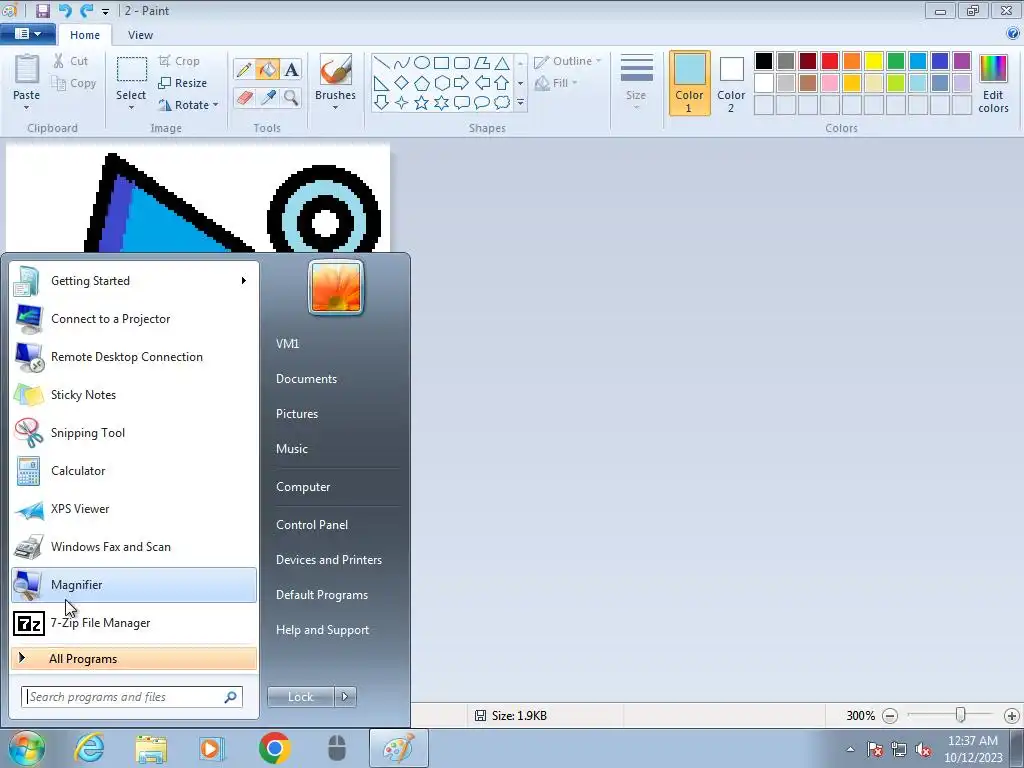This screenshot has height=768, width=1024.
Task: Expand the Paste dropdown arrow
Action: [26, 108]
